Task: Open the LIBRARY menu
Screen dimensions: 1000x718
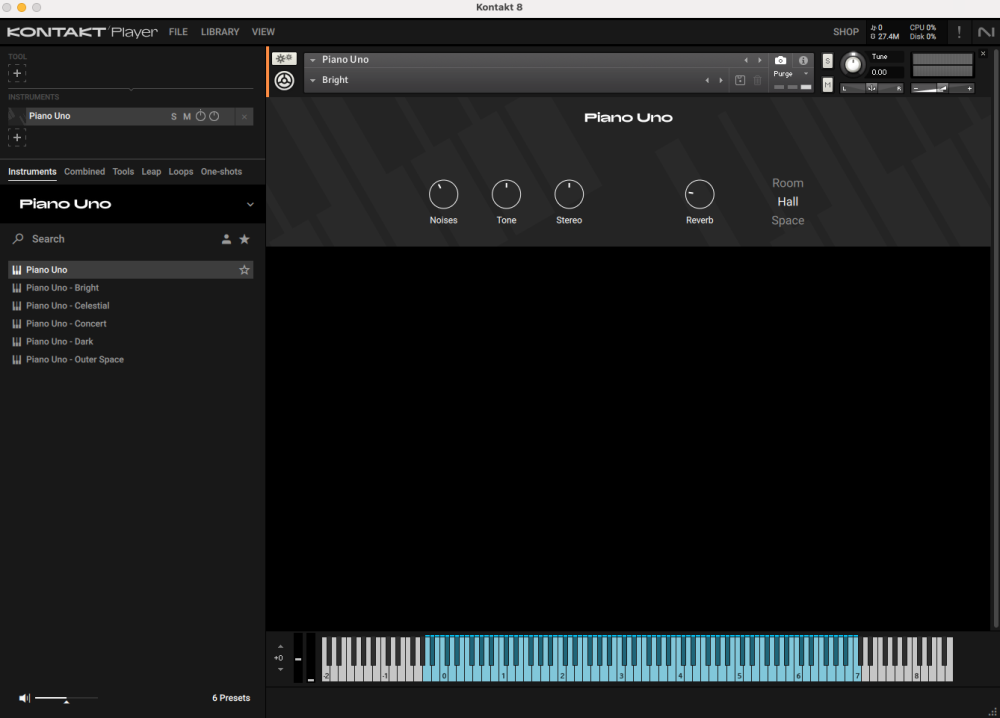Action: pyautogui.click(x=220, y=32)
